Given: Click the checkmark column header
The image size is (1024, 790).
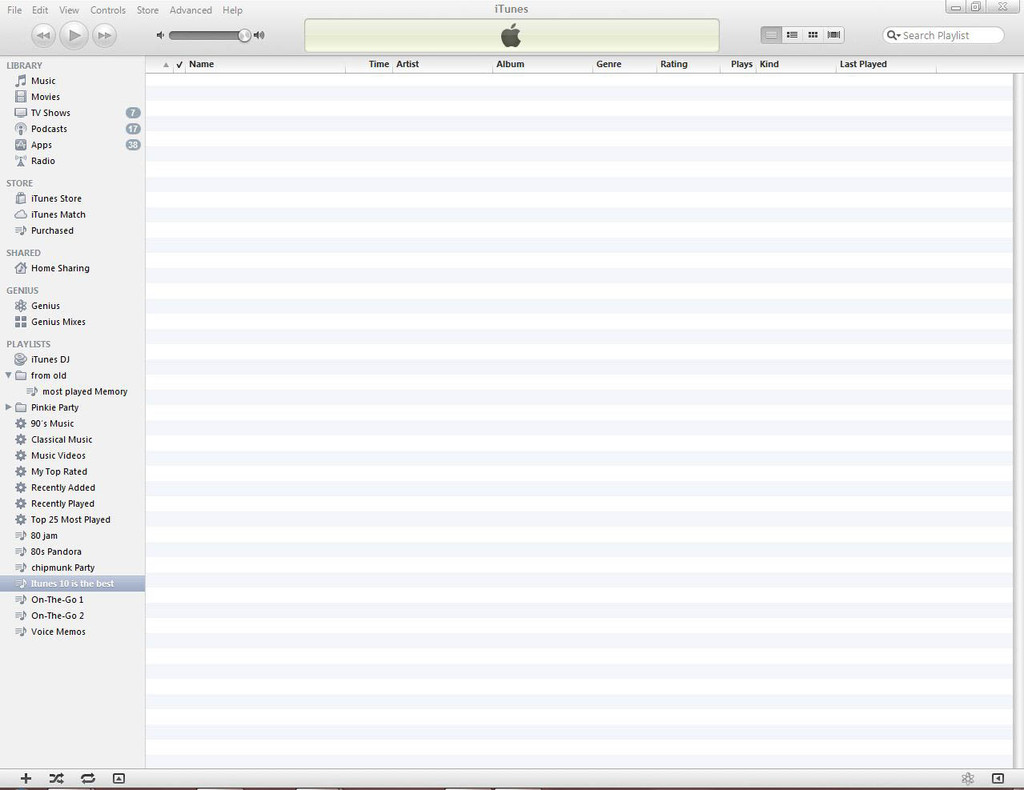Looking at the screenshot, I should pos(180,65).
